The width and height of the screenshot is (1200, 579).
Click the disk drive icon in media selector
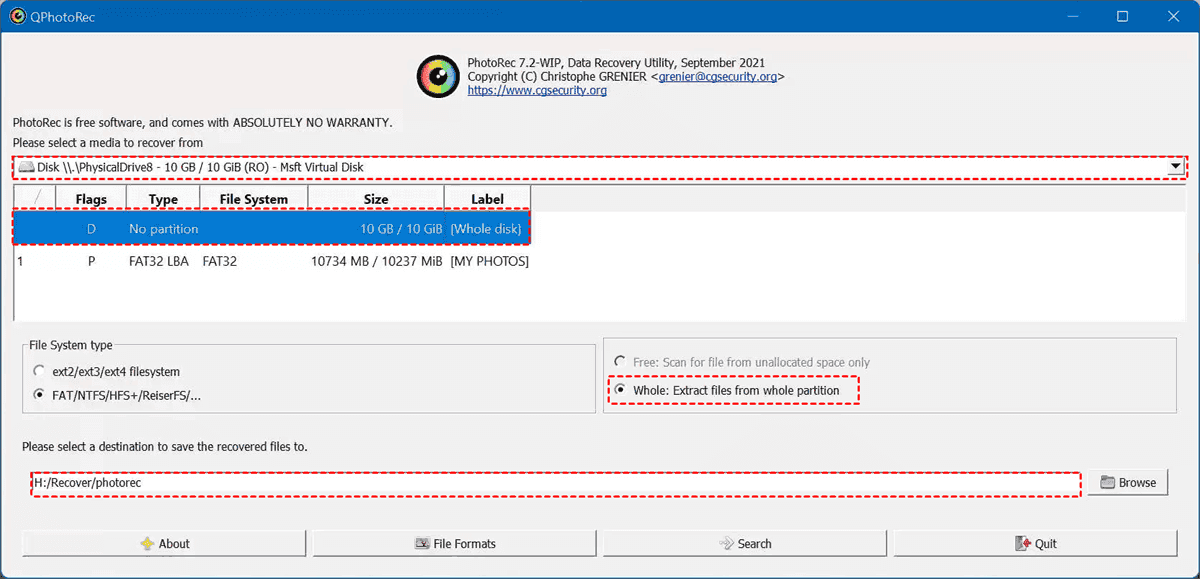pos(25,167)
